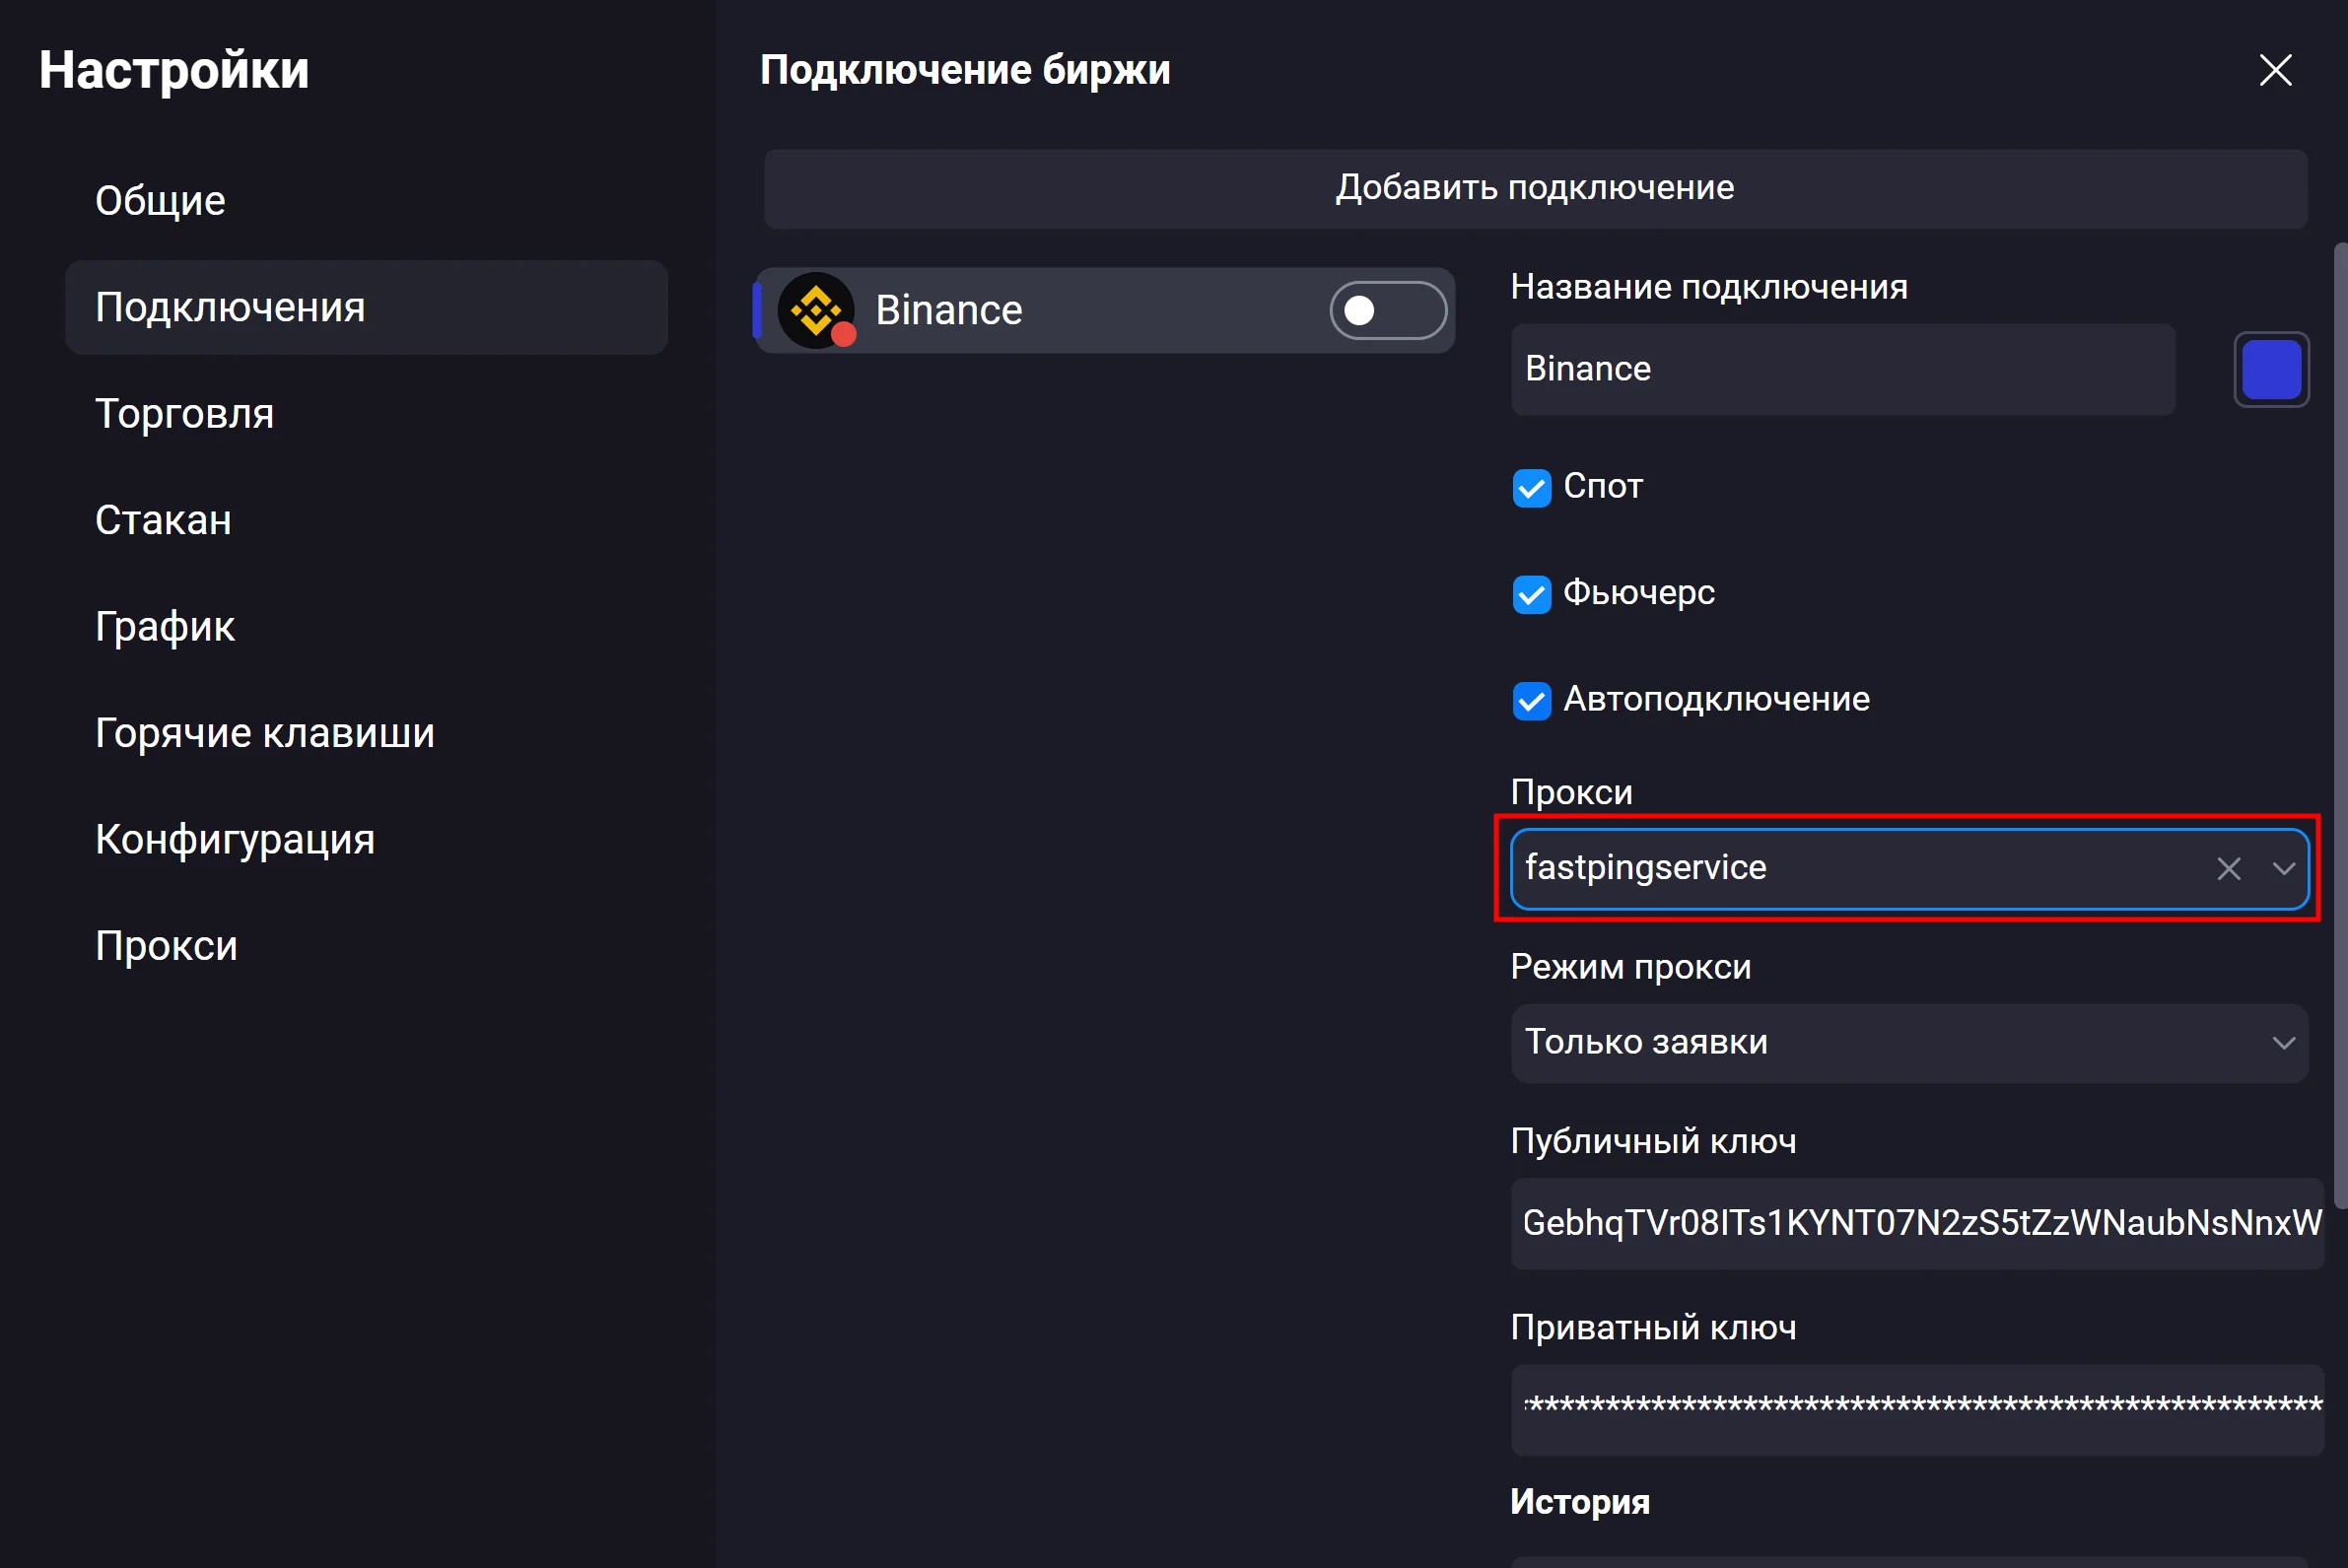Toggle the Binance connection switch
Image resolution: width=2348 pixels, height=1568 pixels.
1387,310
